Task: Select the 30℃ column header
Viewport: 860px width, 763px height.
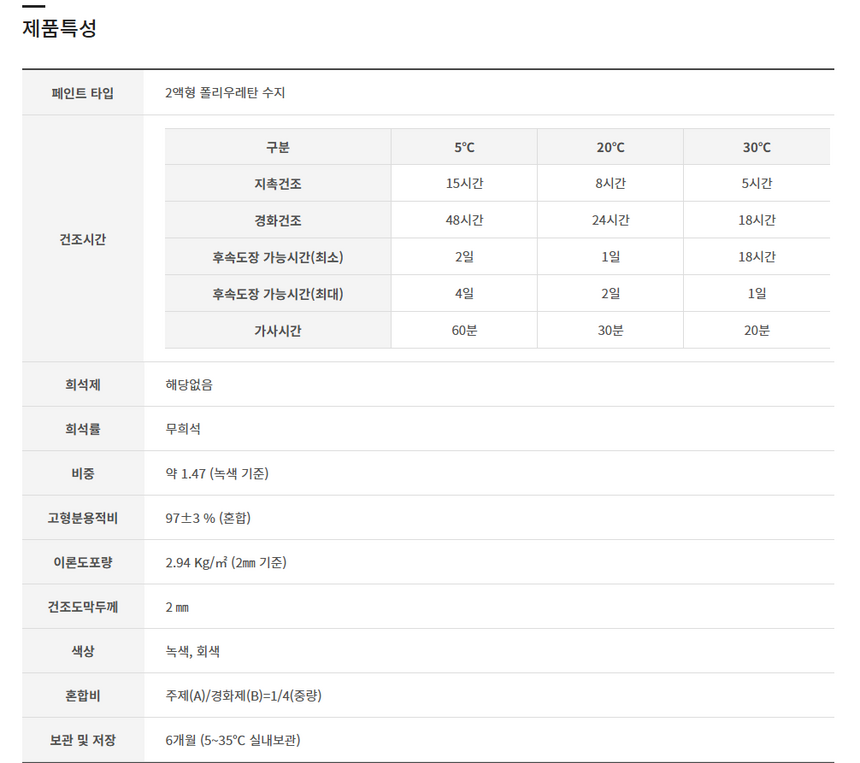Action: coord(756,147)
